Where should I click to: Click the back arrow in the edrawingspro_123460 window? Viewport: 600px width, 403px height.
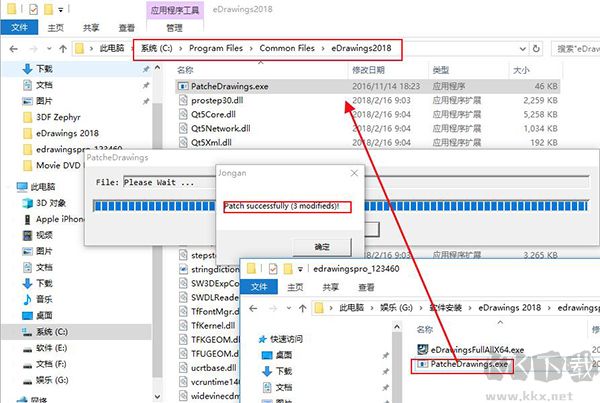[x=253, y=308]
